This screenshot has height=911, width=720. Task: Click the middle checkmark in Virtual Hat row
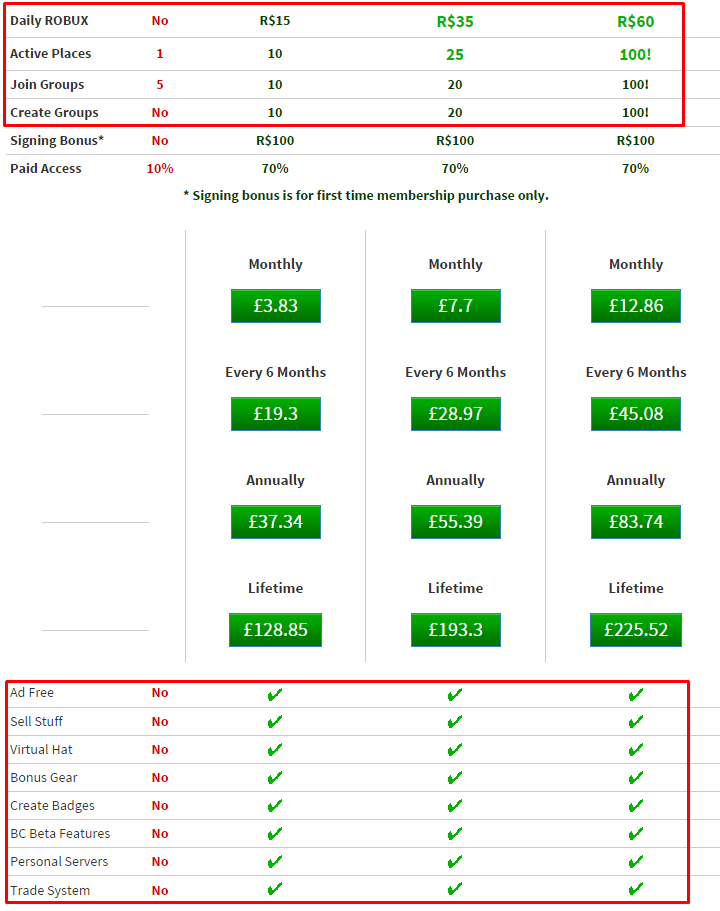(x=455, y=749)
